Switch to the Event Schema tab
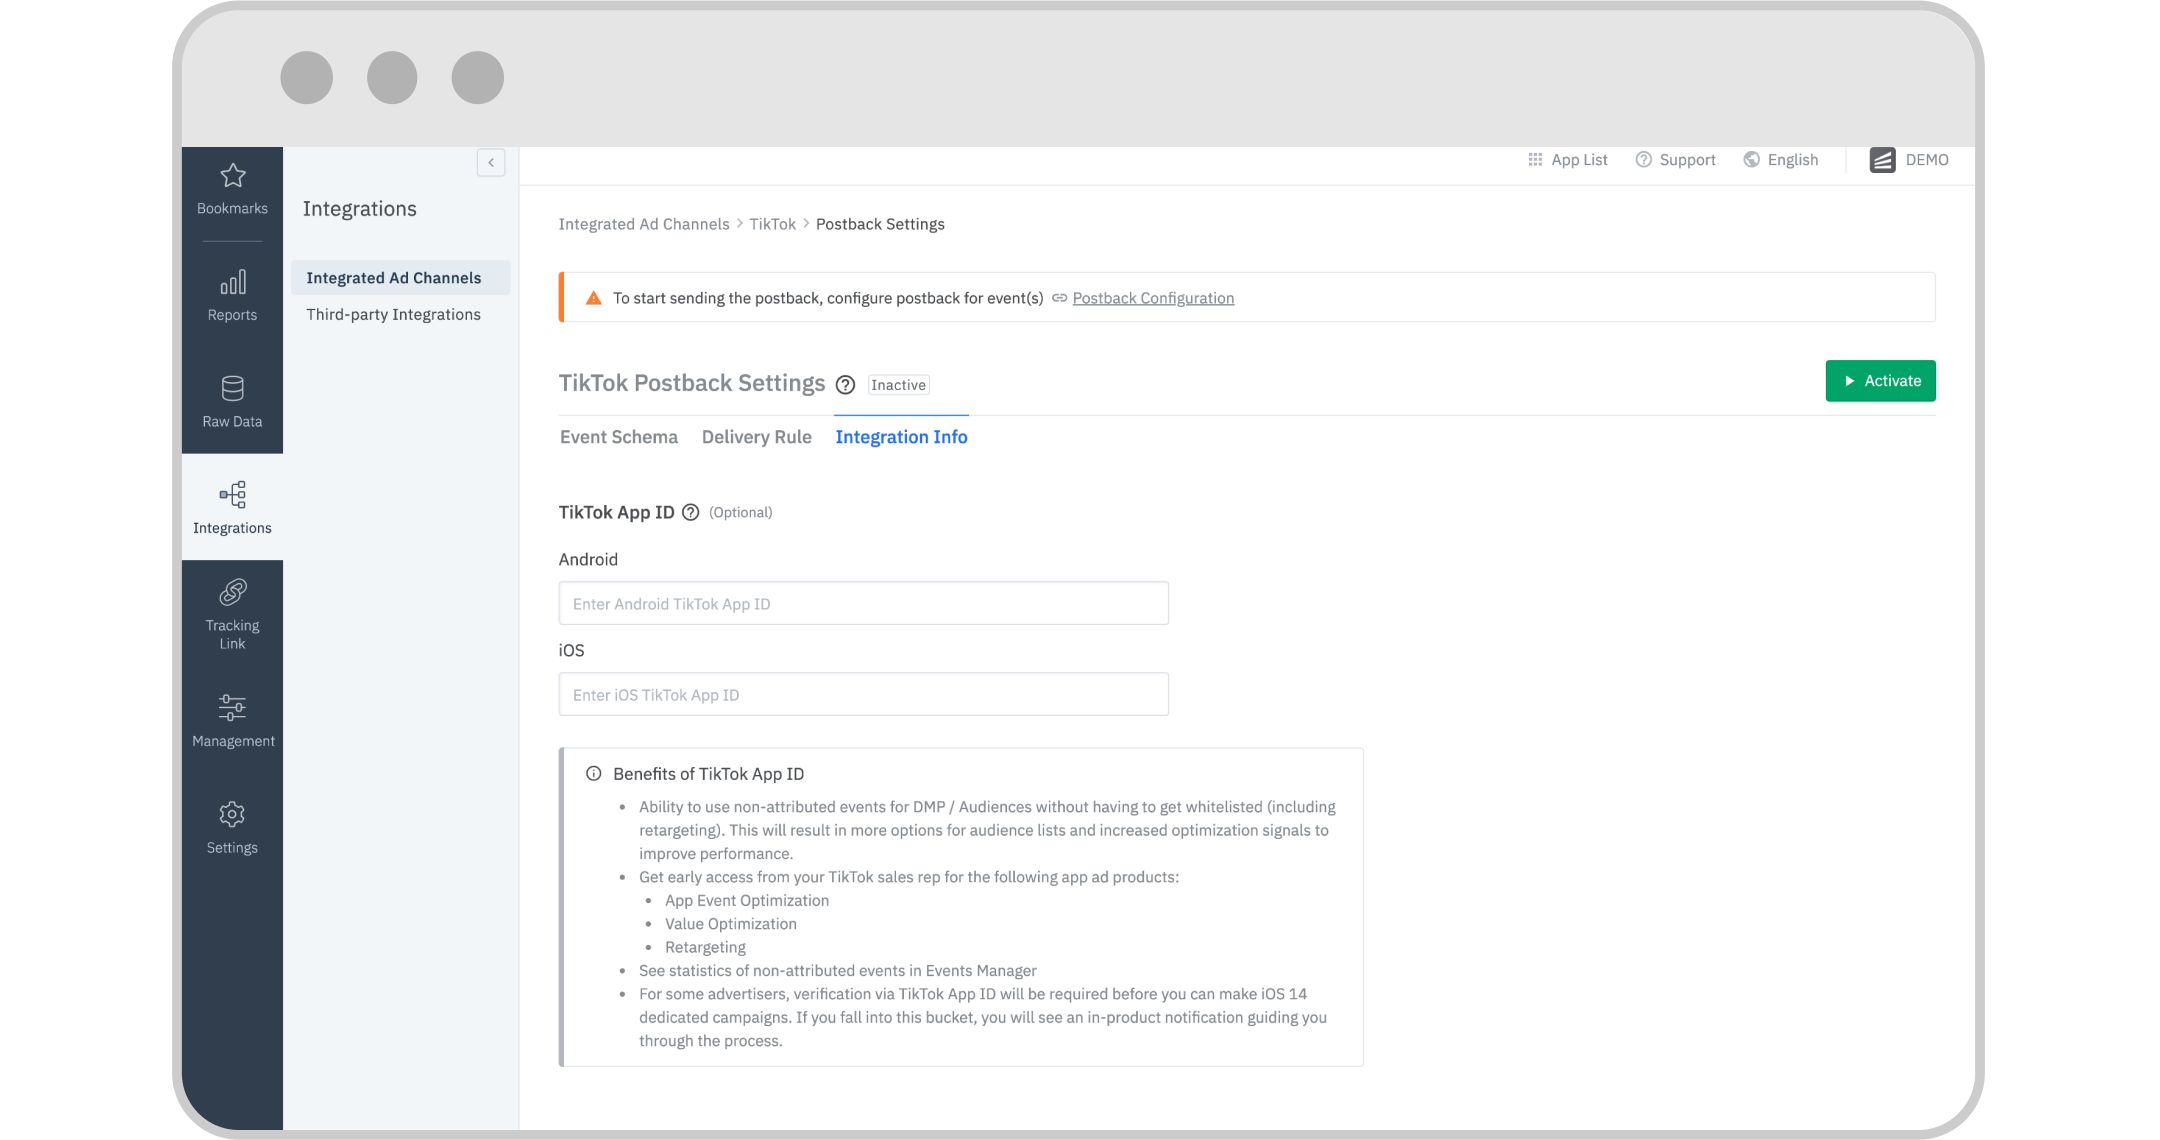The height and width of the screenshot is (1140, 2160). [618, 437]
